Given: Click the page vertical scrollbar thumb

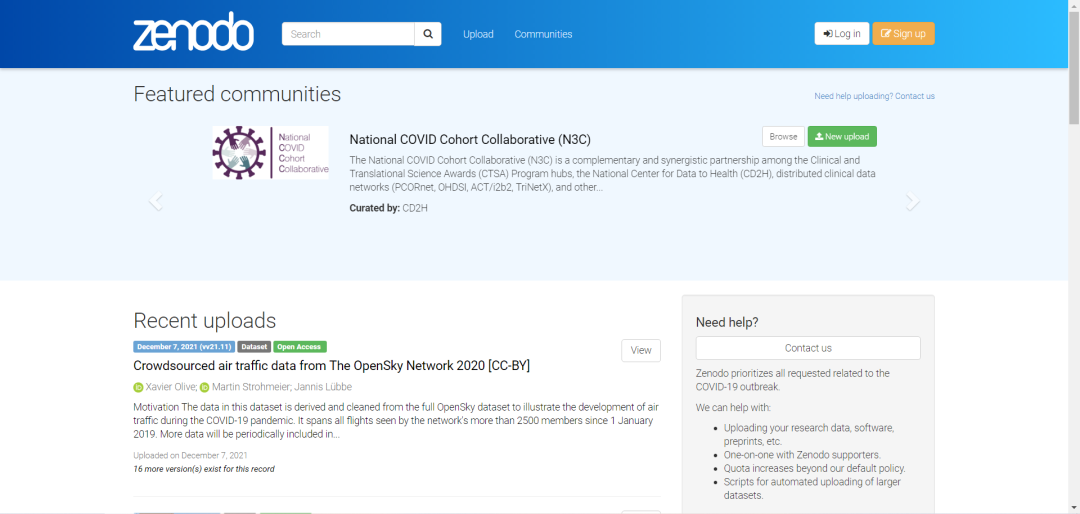Looking at the screenshot, I should point(1074,67).
